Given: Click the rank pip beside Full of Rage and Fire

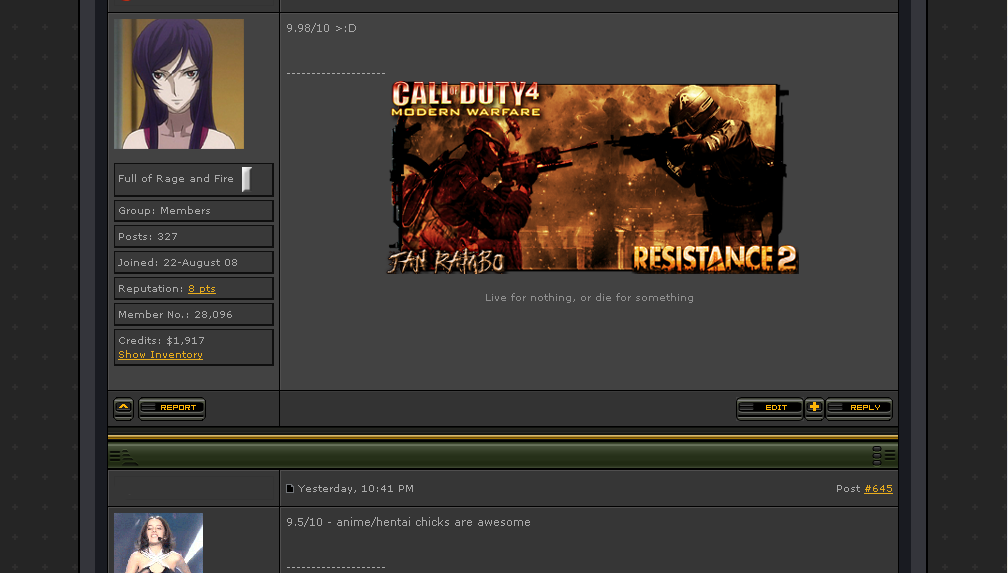Looking at the screenshot, I should pos(246,179).
